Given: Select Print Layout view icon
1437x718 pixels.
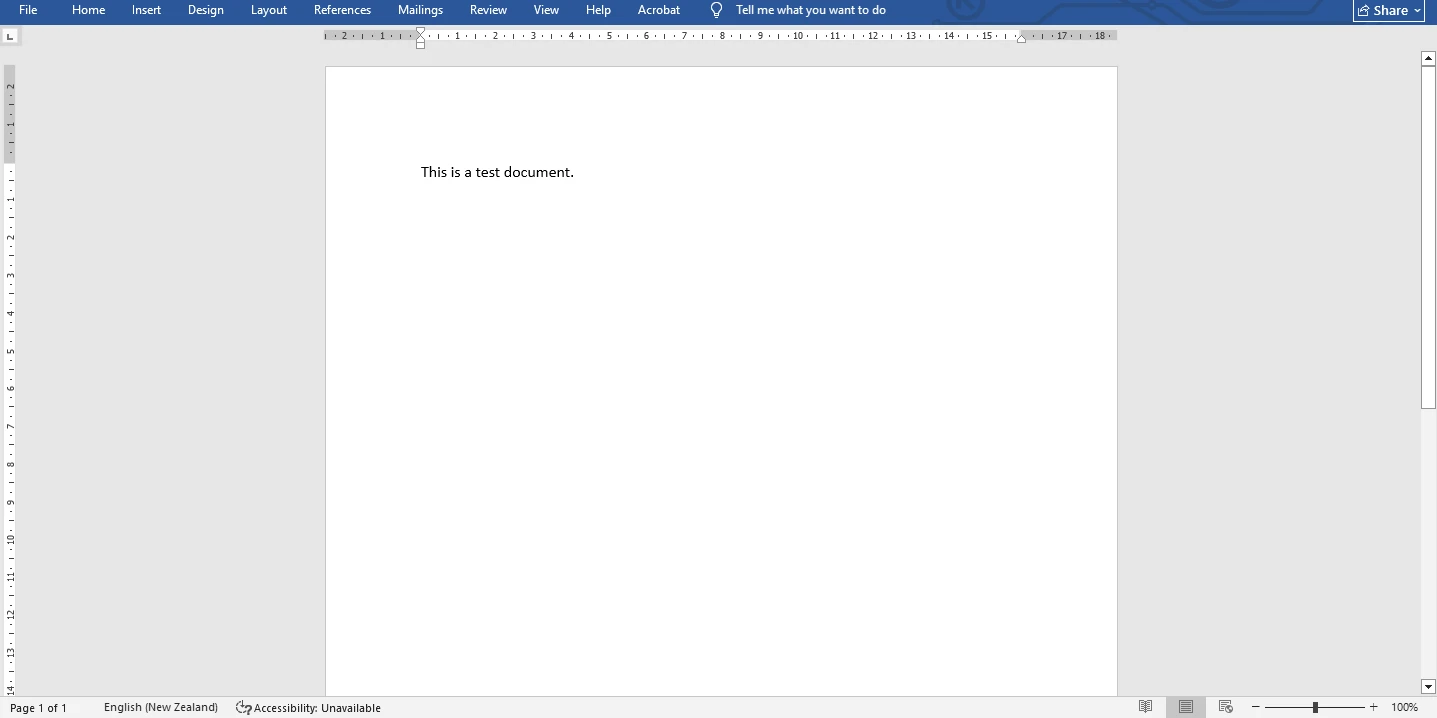Looking at the screenshot, I should tap(1186, 707).
